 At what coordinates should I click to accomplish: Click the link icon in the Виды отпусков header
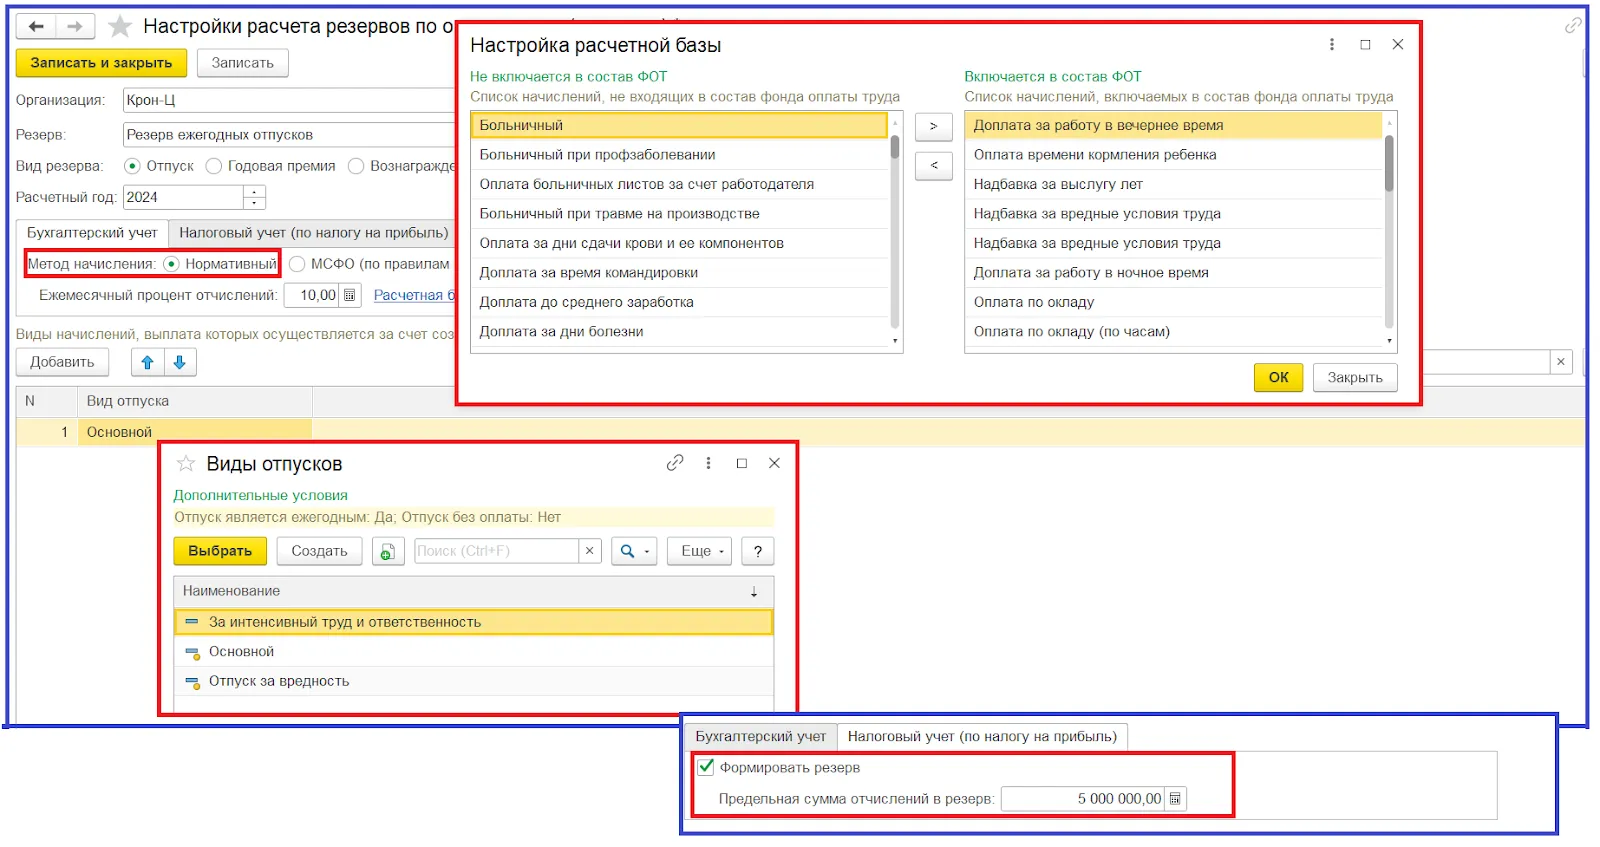click(x=675, y=463)
